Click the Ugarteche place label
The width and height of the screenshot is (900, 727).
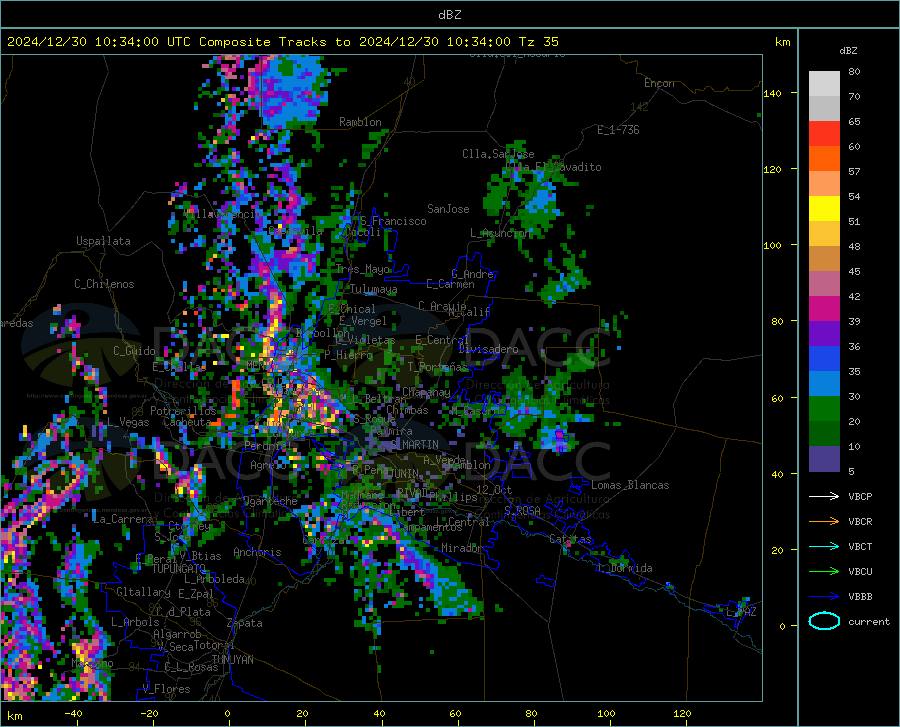(x=270, y=501)
